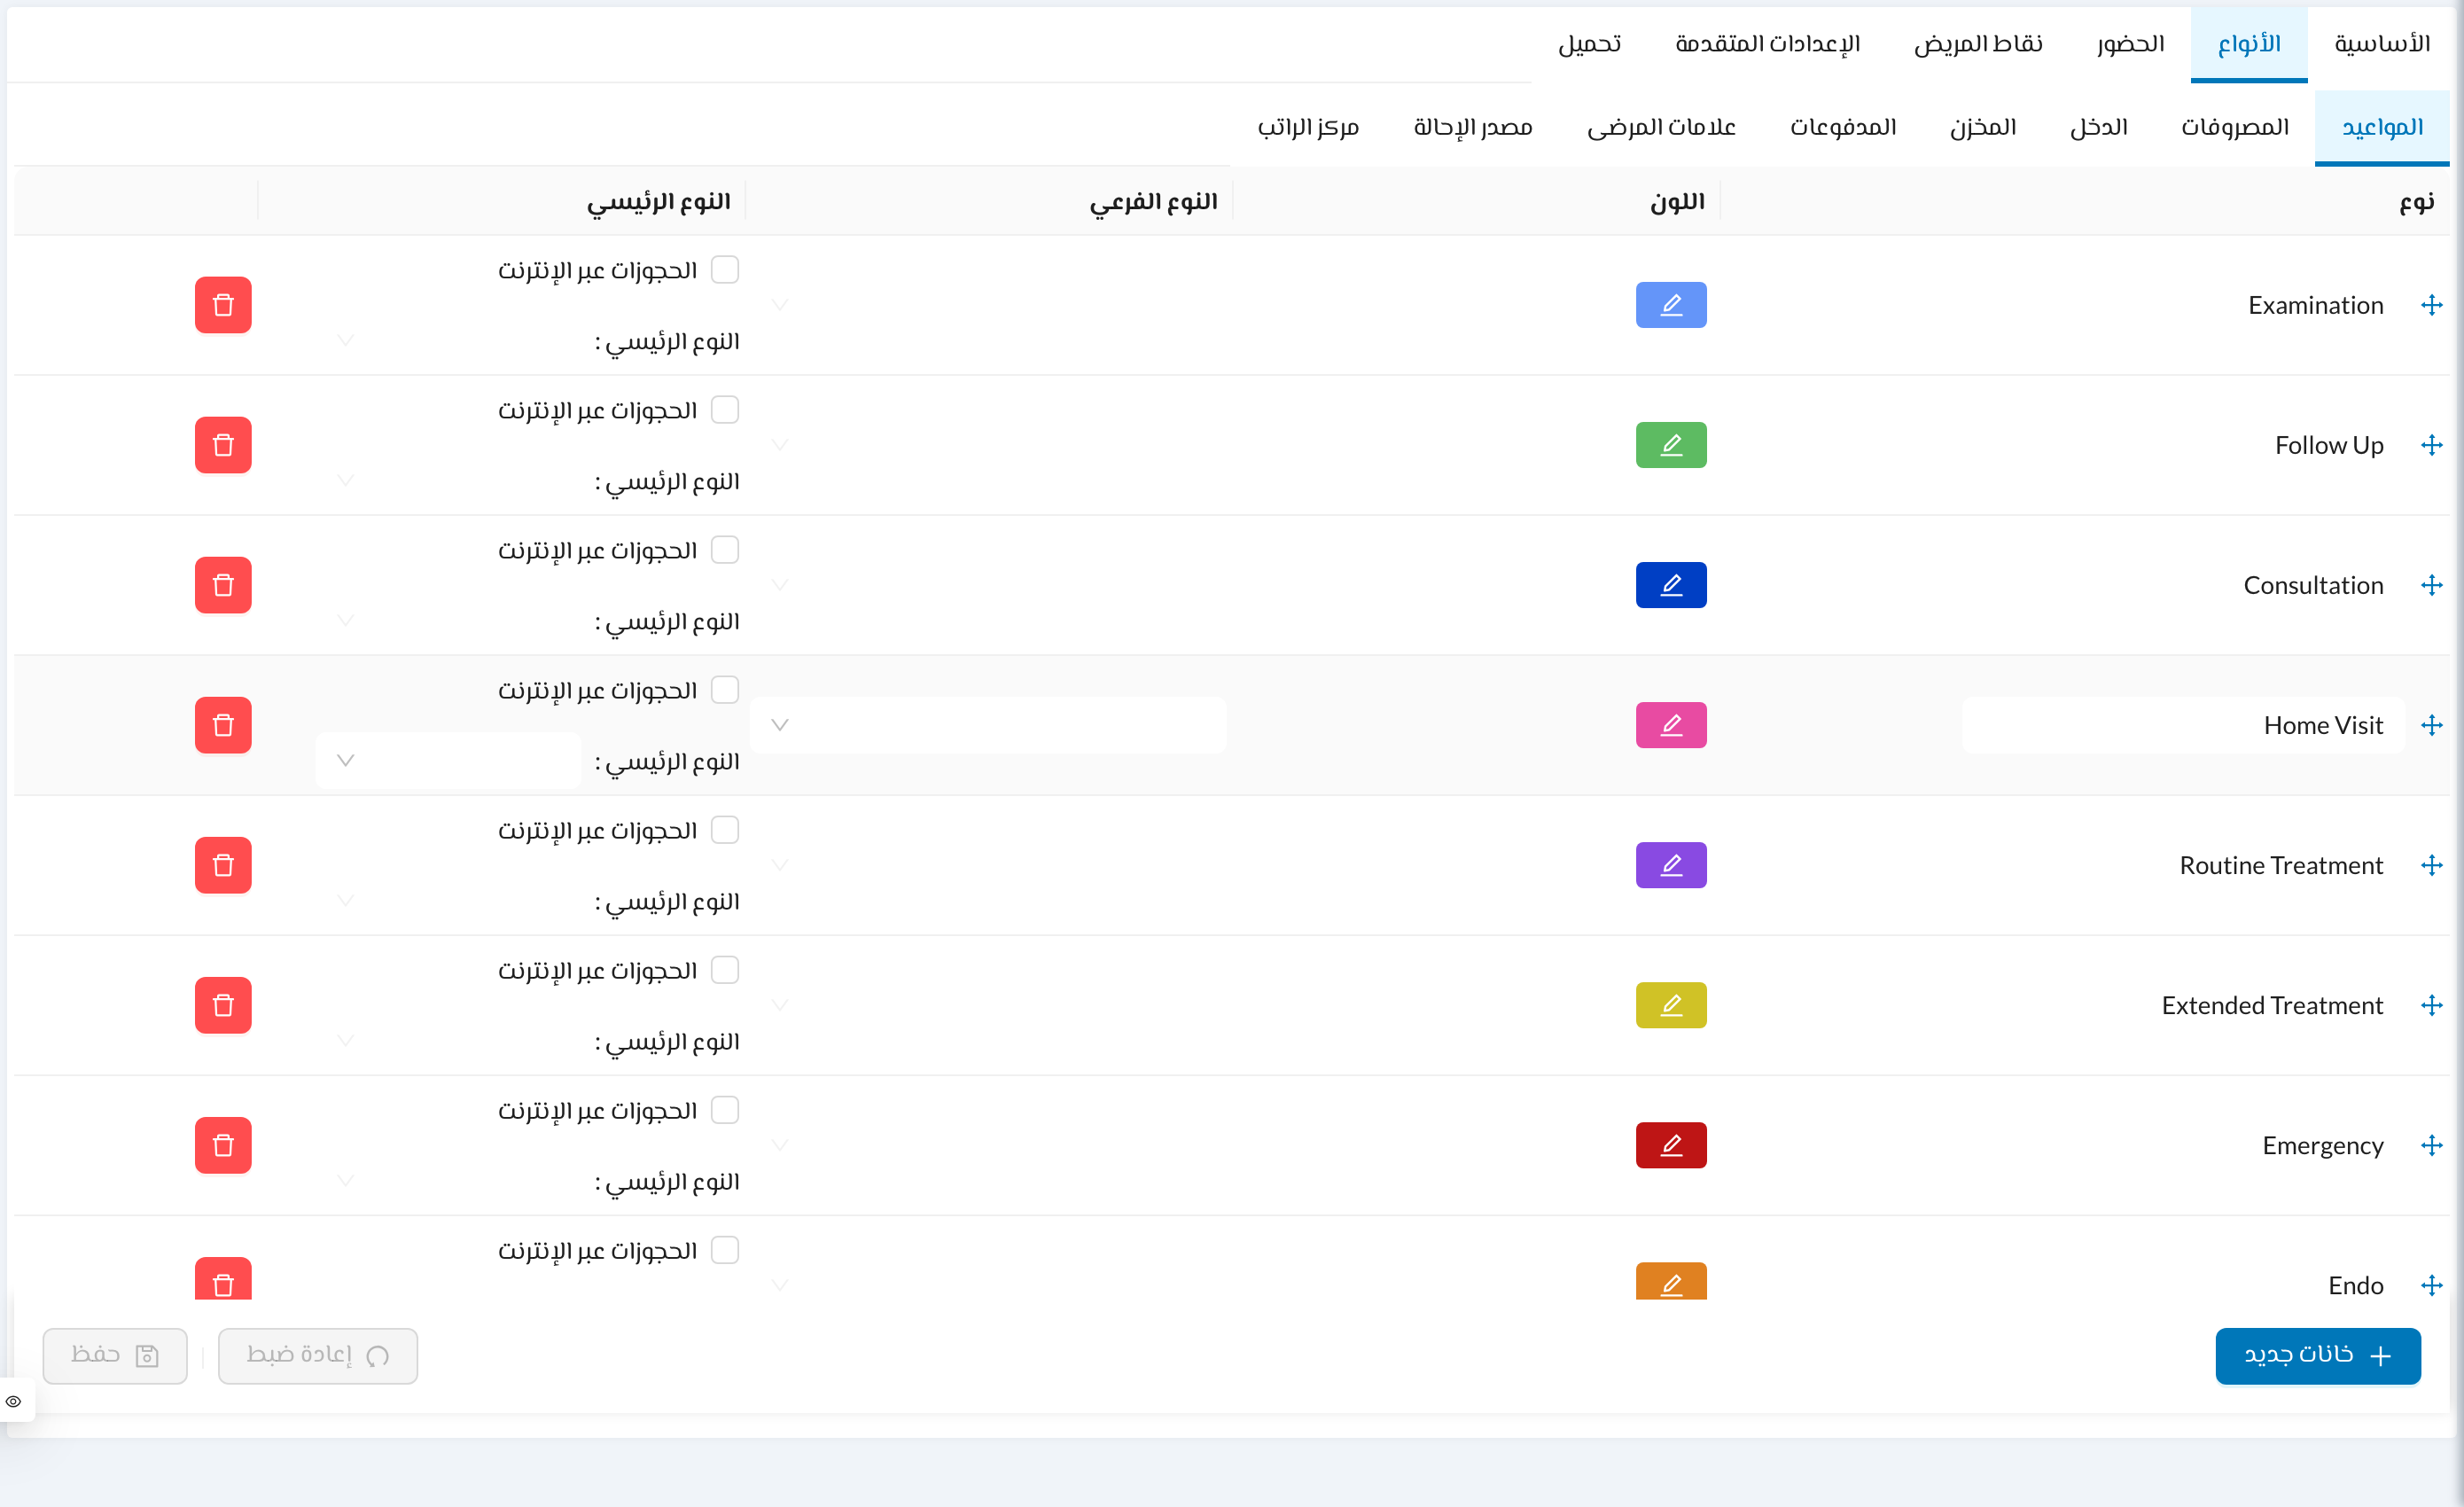Check online bookings for Emergency
Screen dimensions: 2464x1507
click(725, 1110)
